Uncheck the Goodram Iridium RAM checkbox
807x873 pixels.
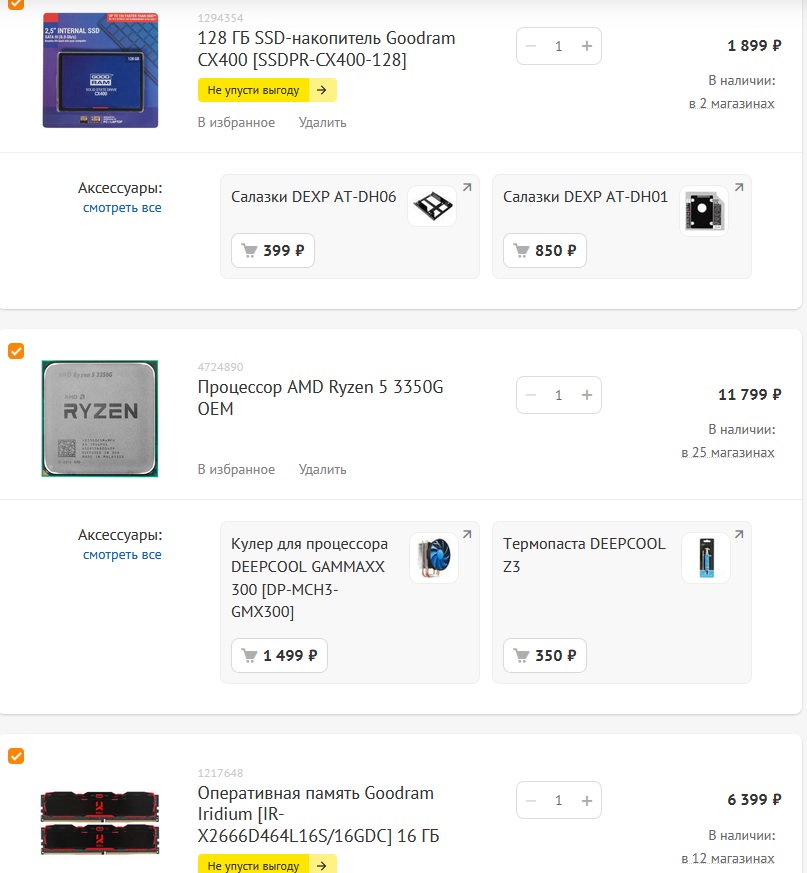16,756
